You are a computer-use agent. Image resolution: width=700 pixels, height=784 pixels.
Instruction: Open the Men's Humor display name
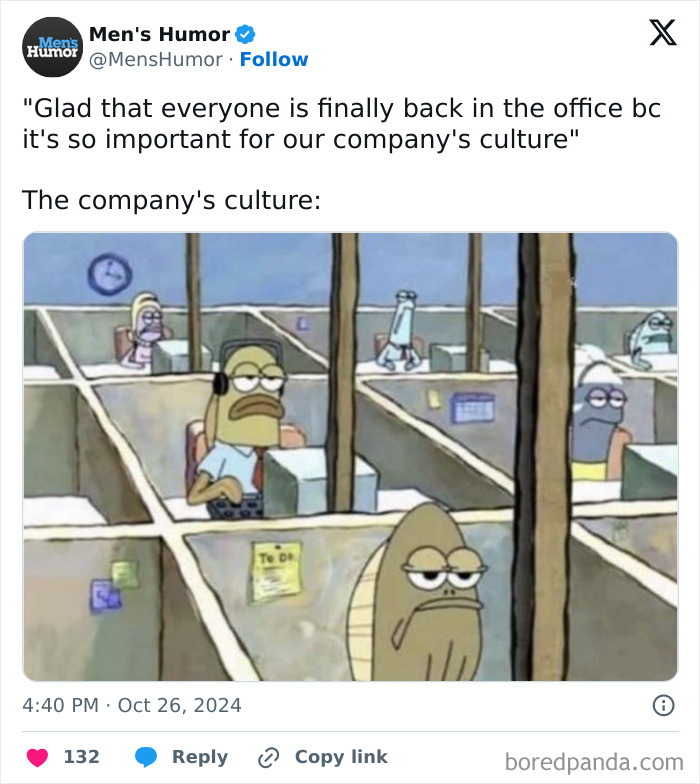[160, 34]
